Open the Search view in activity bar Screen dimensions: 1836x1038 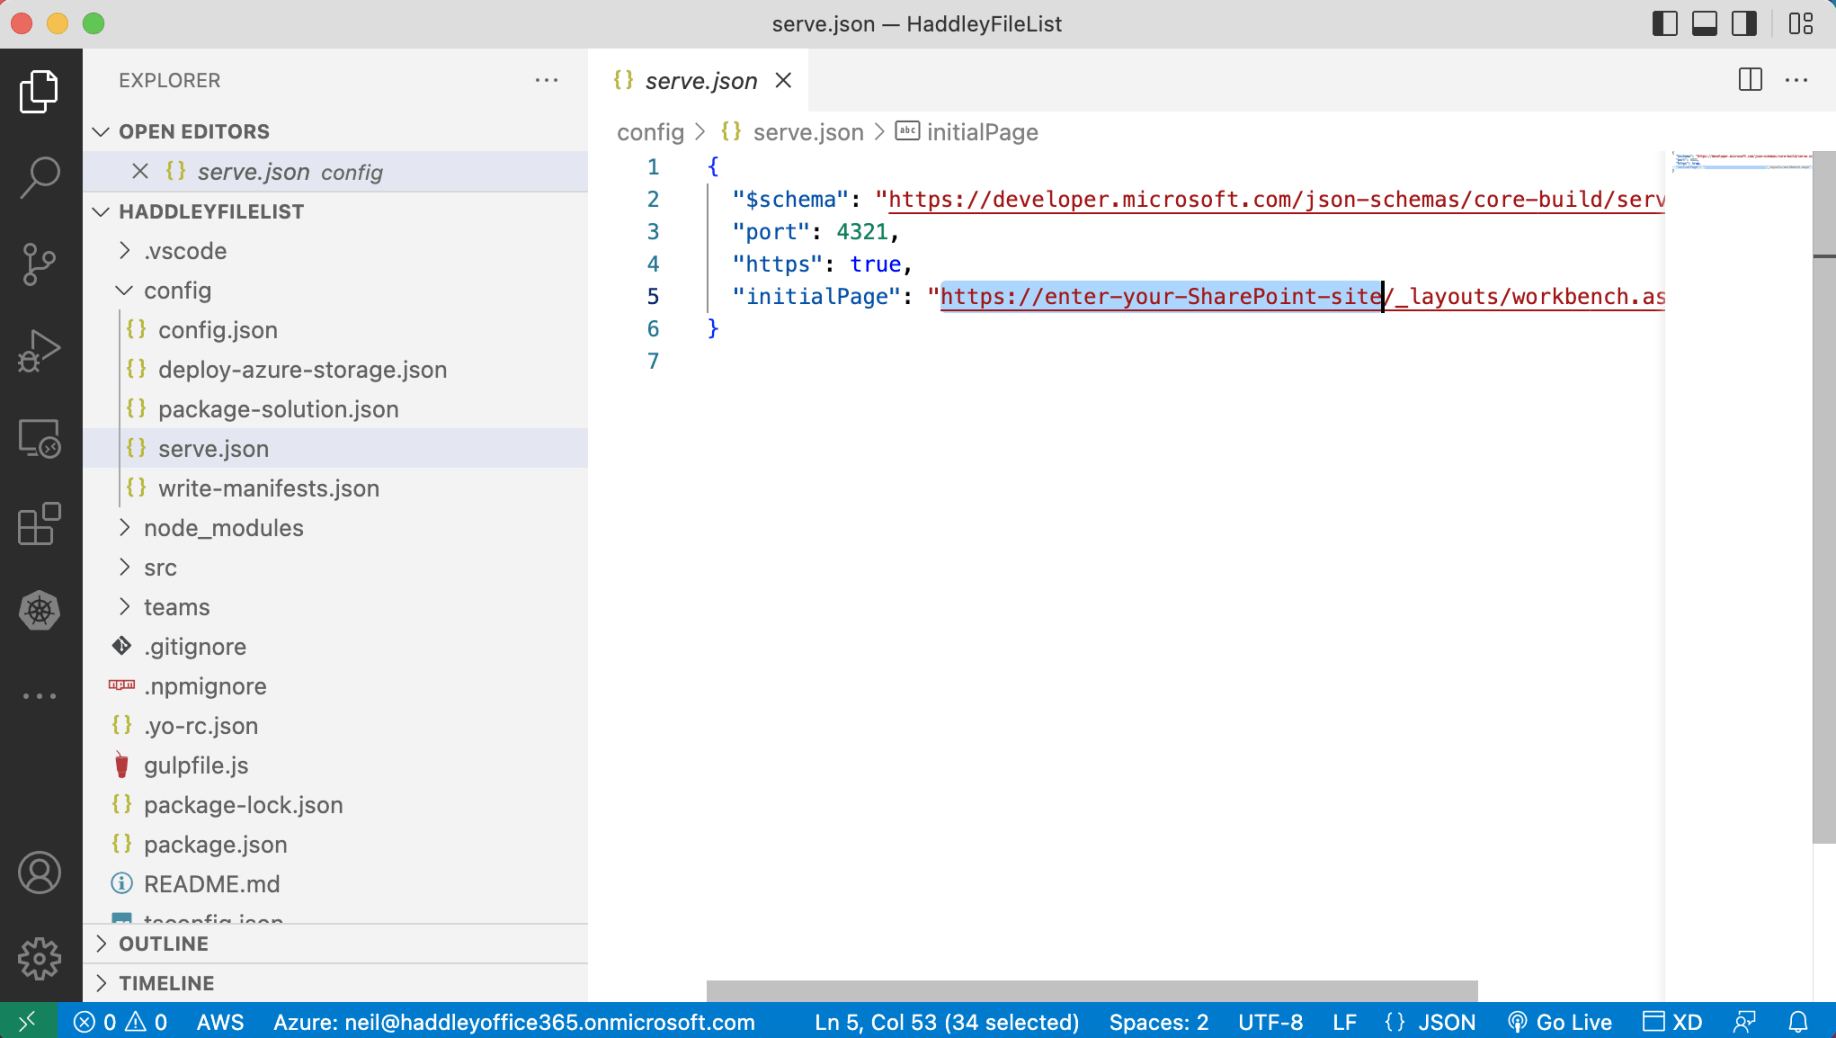[x=40, y=177]
